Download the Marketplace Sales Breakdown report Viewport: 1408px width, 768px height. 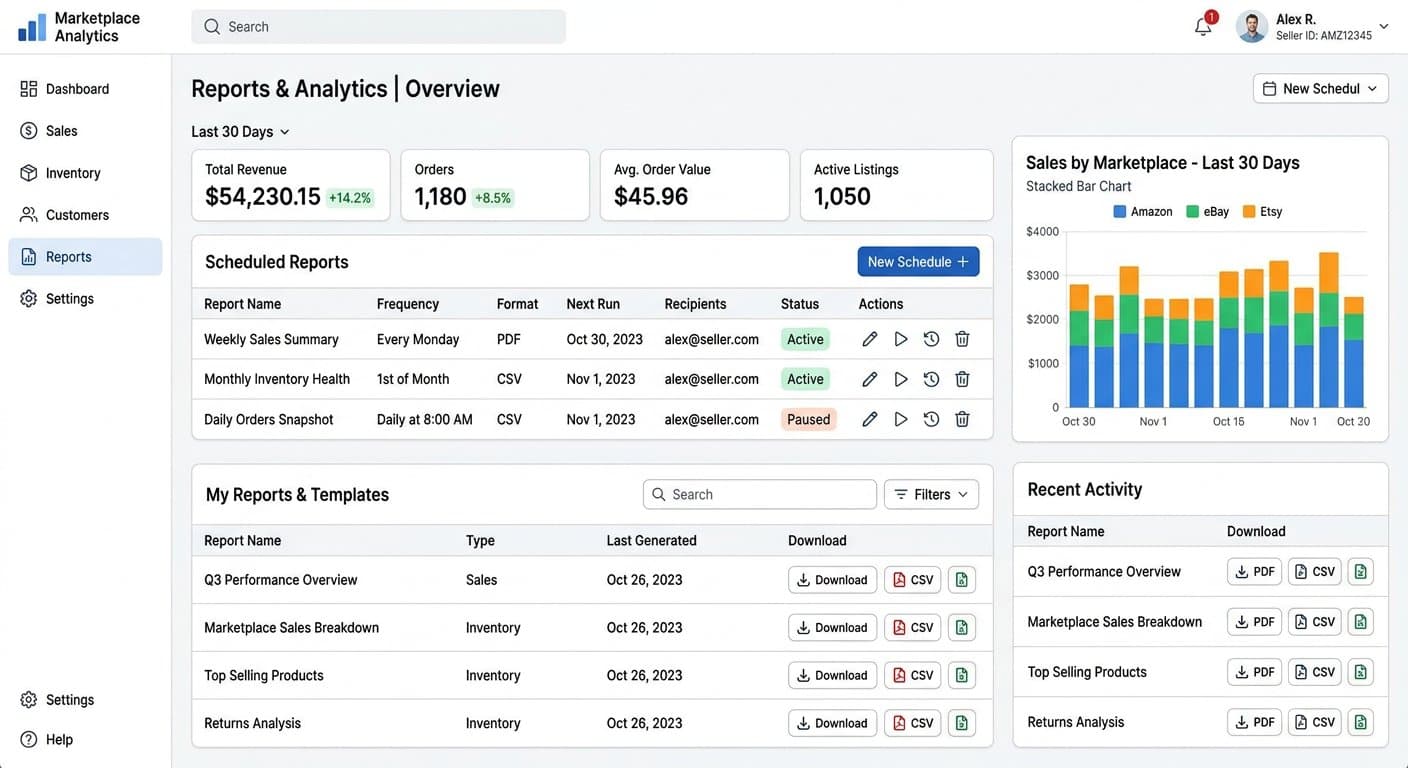point(832,628)
